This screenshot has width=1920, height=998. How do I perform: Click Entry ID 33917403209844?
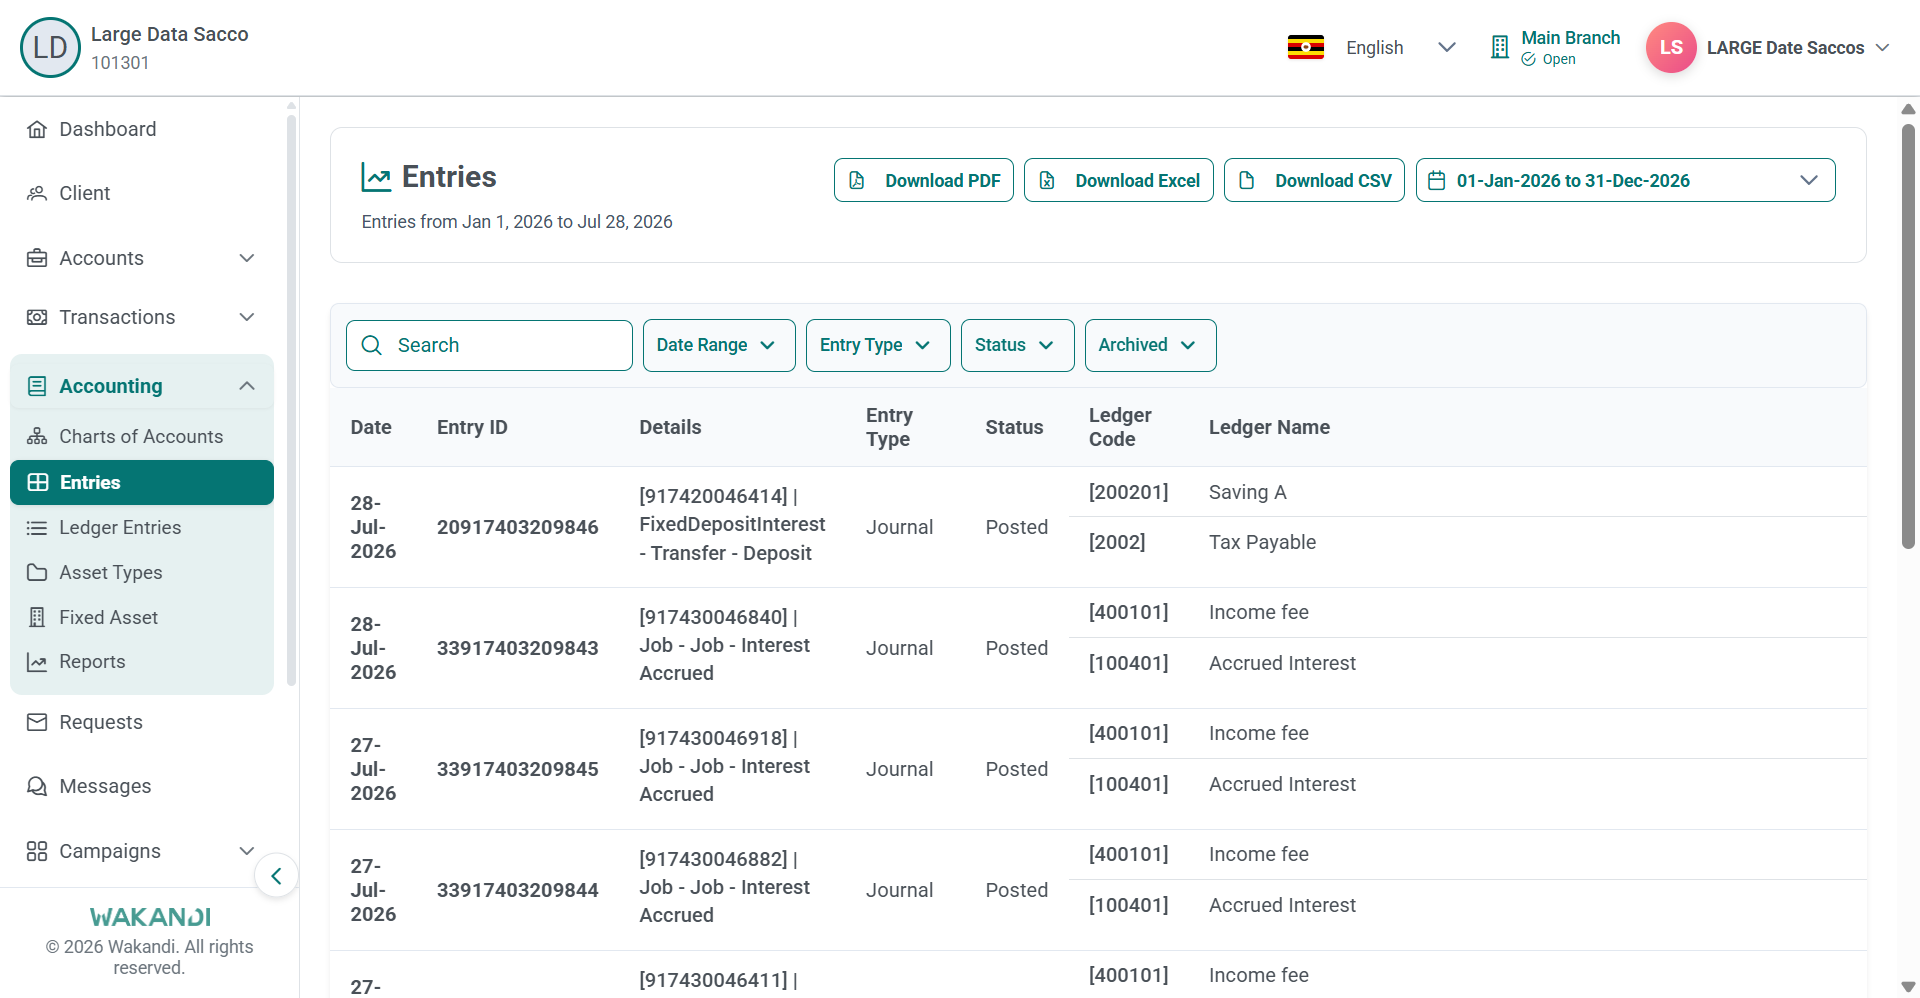coord(518,890)
